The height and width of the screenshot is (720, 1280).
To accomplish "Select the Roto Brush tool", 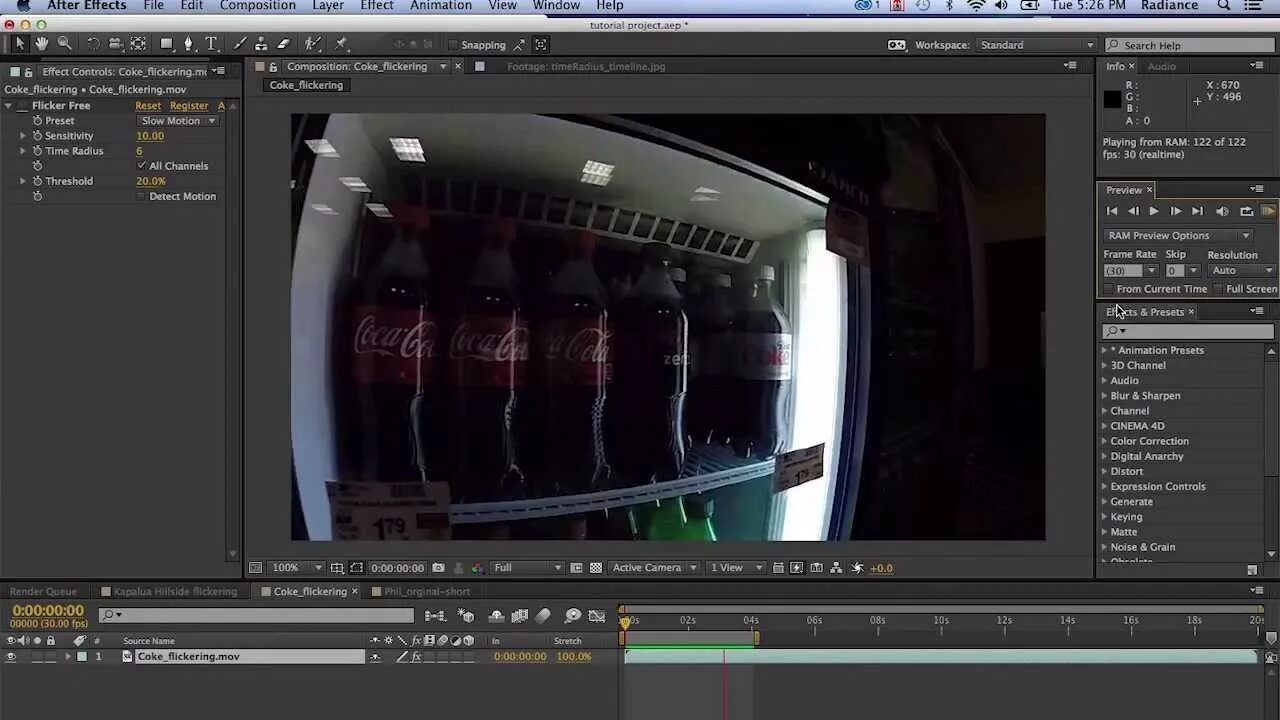I will (313, 44).
